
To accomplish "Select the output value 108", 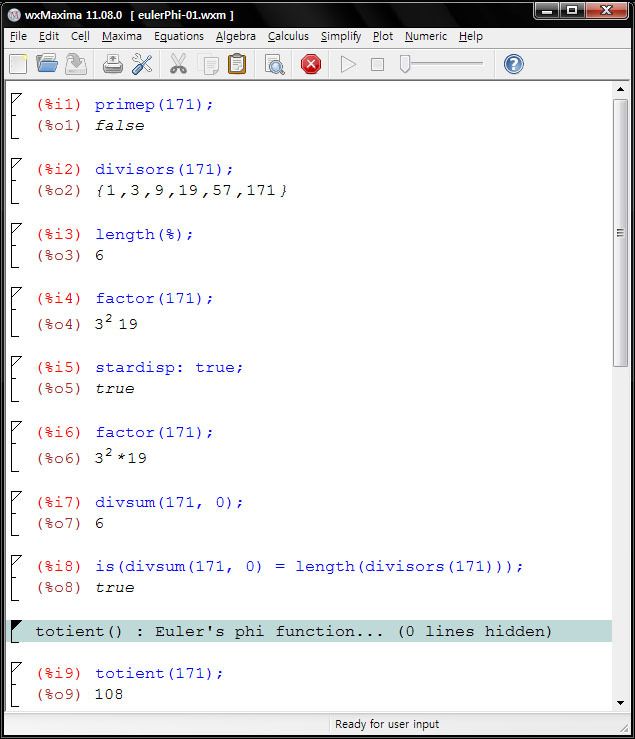I will 109,694.
